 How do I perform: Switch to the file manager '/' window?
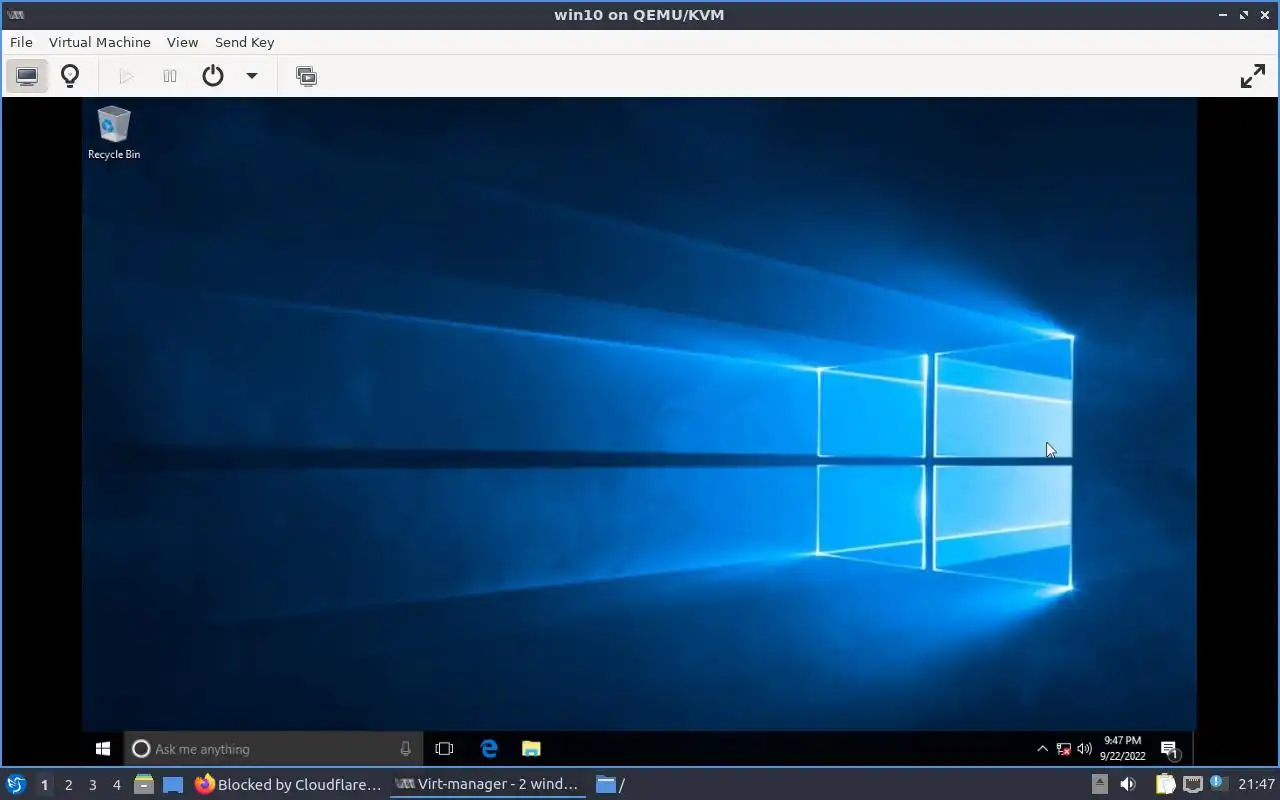pyautogui.click(x=610, y=784)
